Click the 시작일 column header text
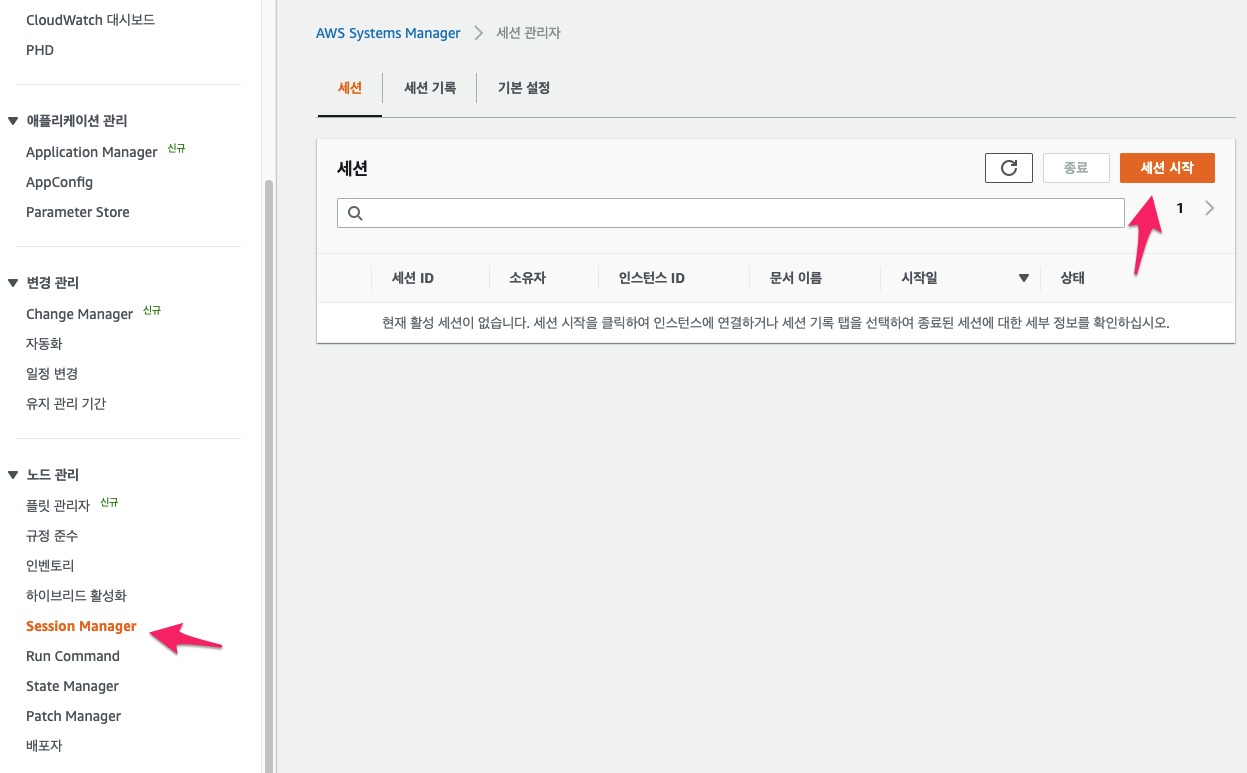1247x773 pixels. click(x=919, y=278)
